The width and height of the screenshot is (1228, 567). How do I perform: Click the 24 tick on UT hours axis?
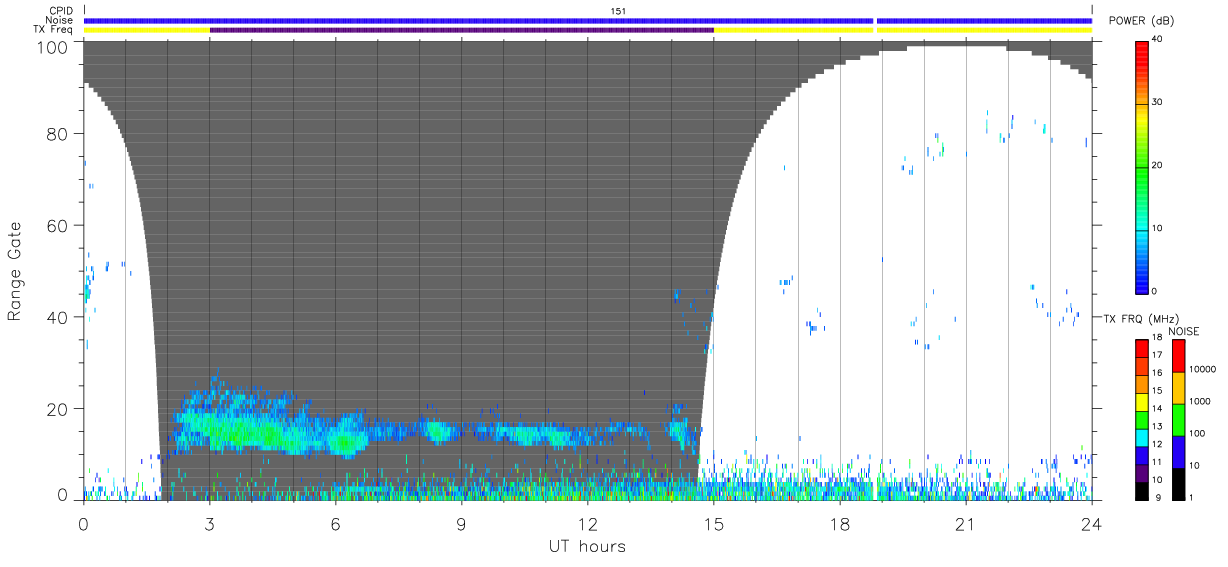click(1092, 523)
